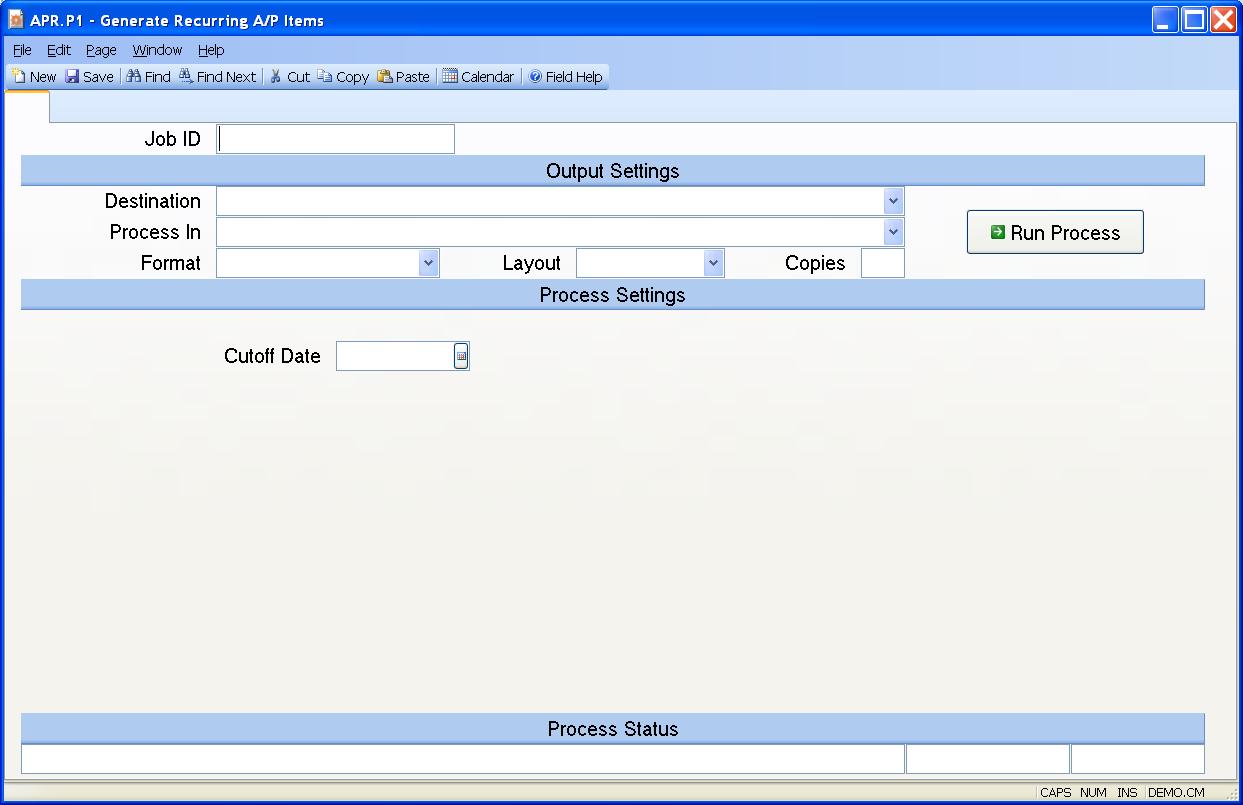The width and height of the screenshot is (1243, 805).
Task: Click the Copies input box
Action: point(882,263)
